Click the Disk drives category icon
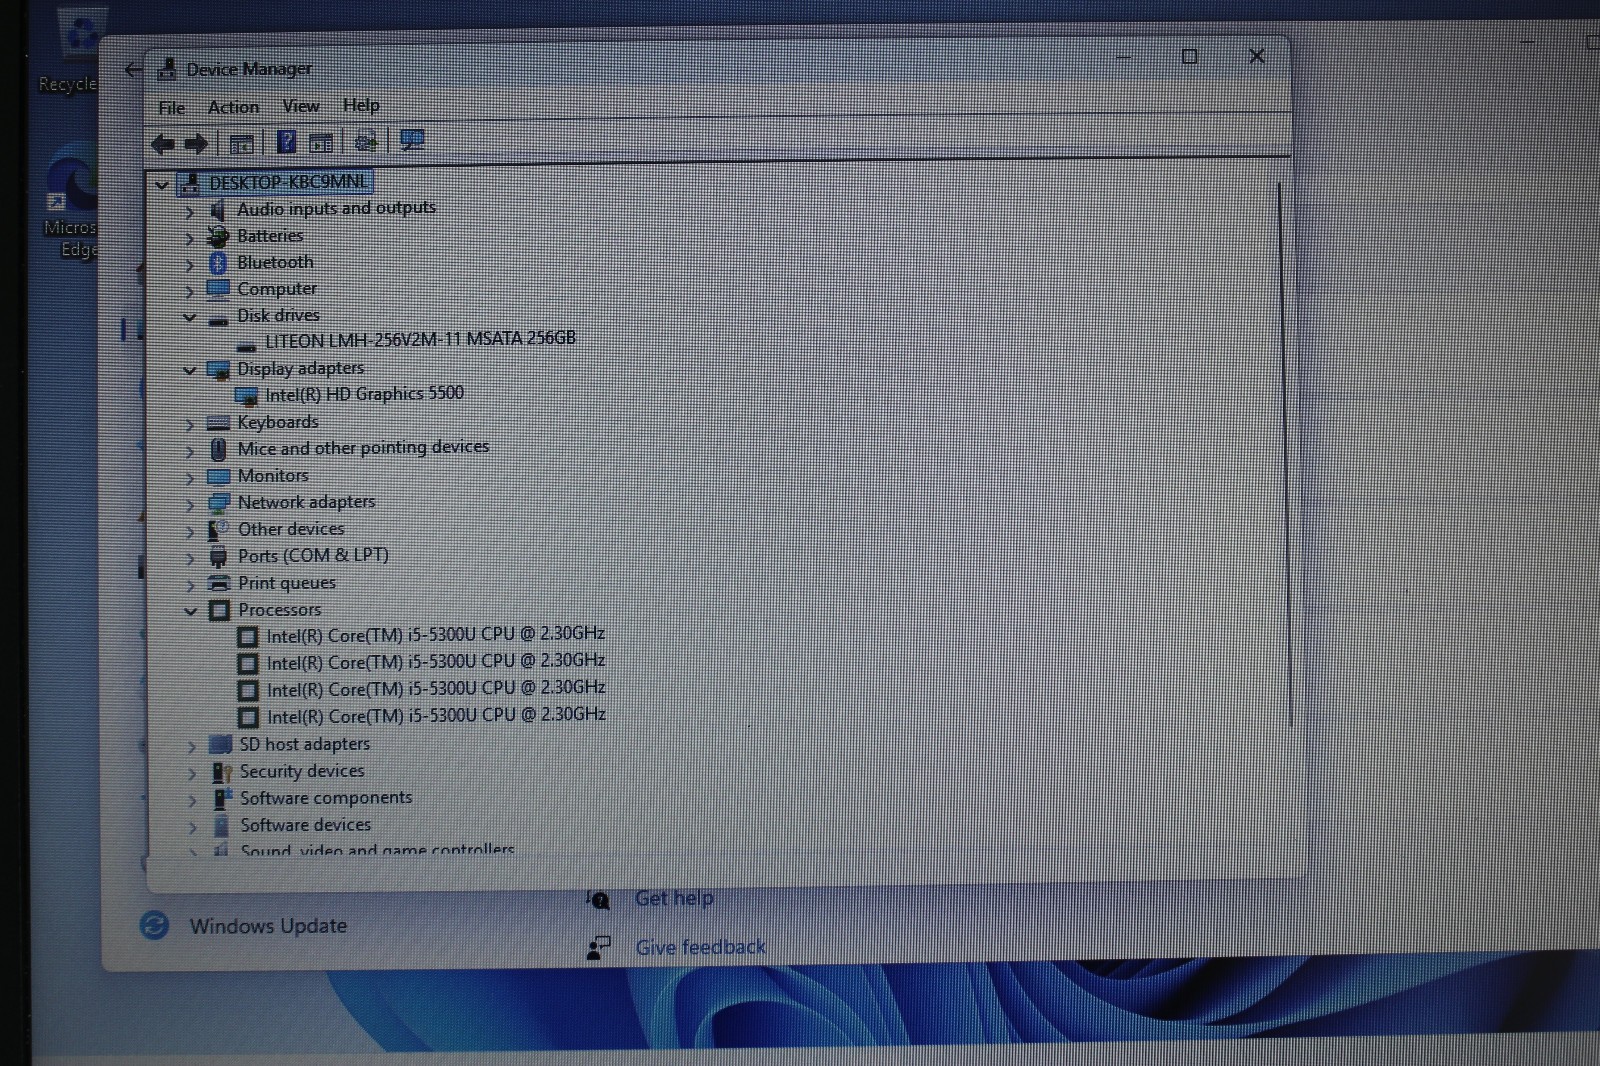This screenshot has width=1600, height=1066. coord(218,320)
